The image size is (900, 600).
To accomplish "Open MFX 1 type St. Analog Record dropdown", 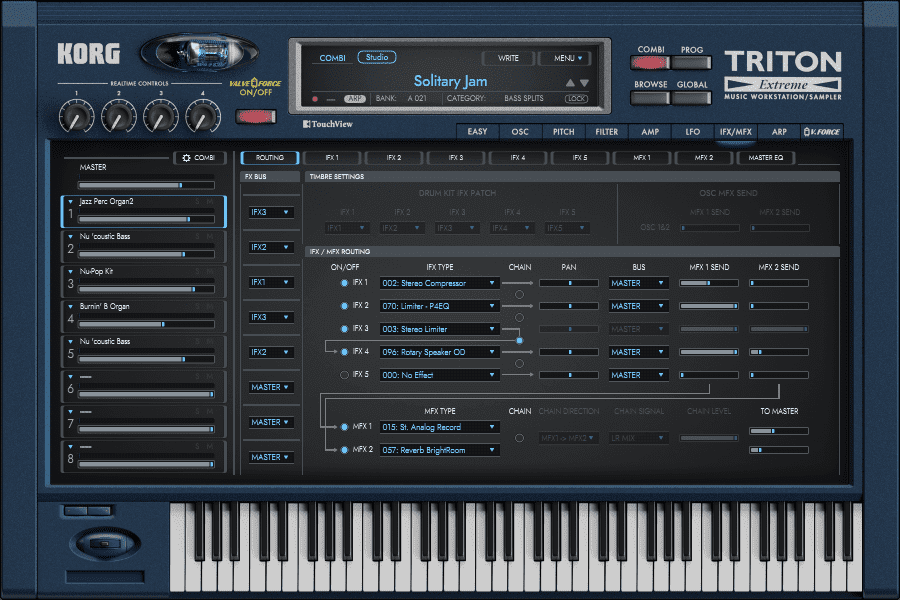I will [x=439, y=427].
